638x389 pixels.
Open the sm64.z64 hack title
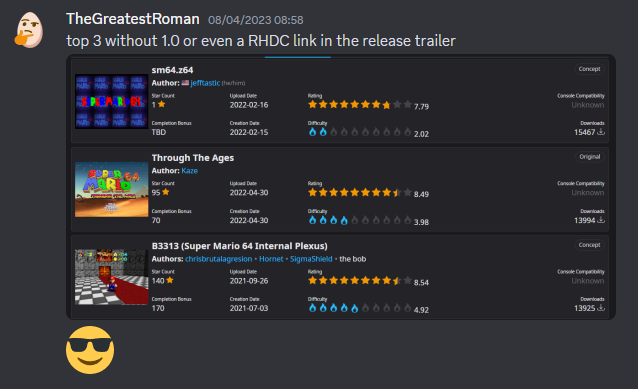[172, 70]
